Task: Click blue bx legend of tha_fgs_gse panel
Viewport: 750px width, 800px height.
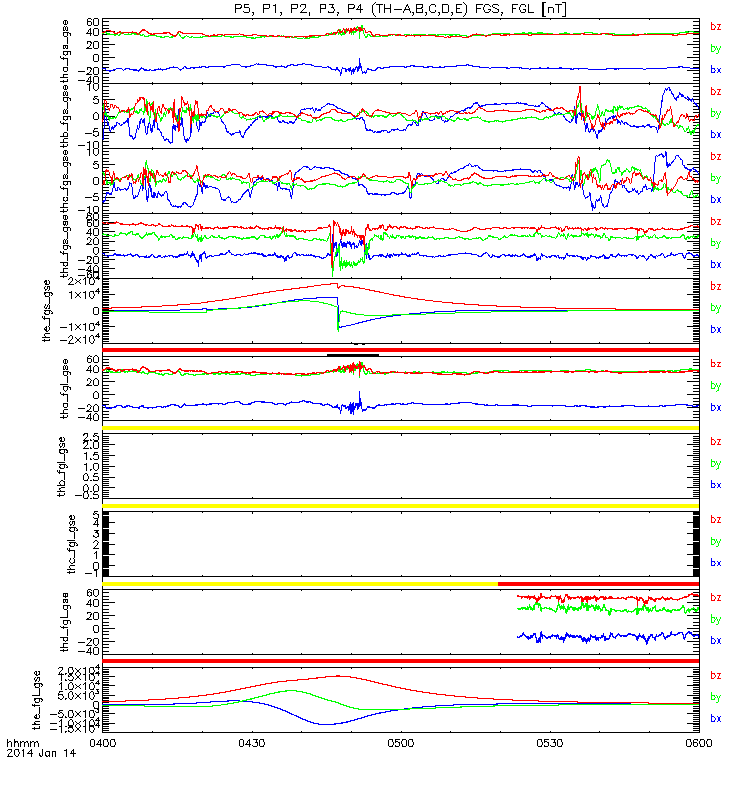Action: 716,70
